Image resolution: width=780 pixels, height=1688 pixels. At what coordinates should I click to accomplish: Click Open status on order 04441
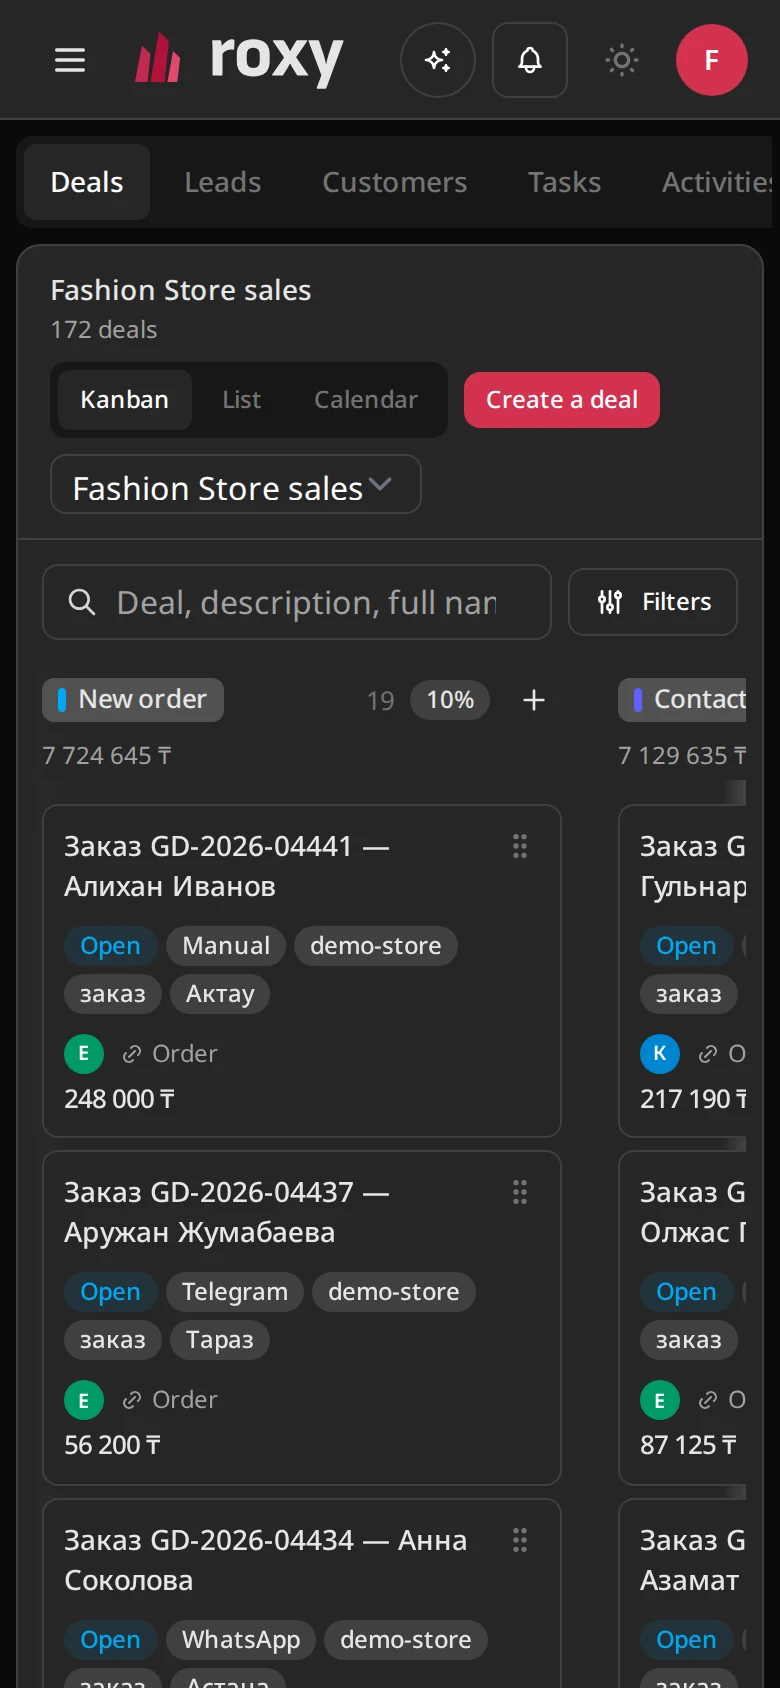[110, 946]
